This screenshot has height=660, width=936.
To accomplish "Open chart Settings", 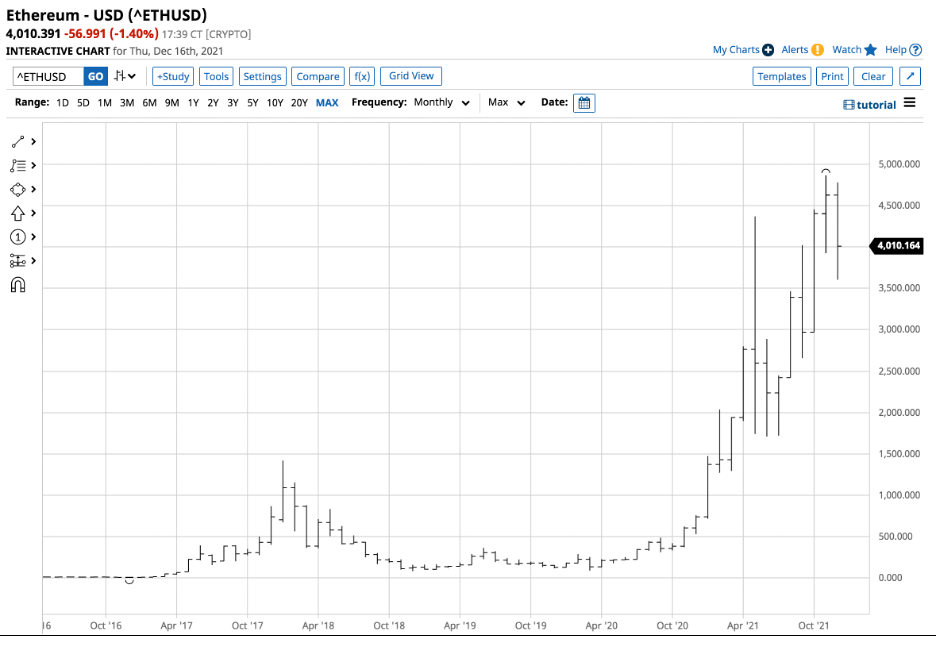I will 263,76.
